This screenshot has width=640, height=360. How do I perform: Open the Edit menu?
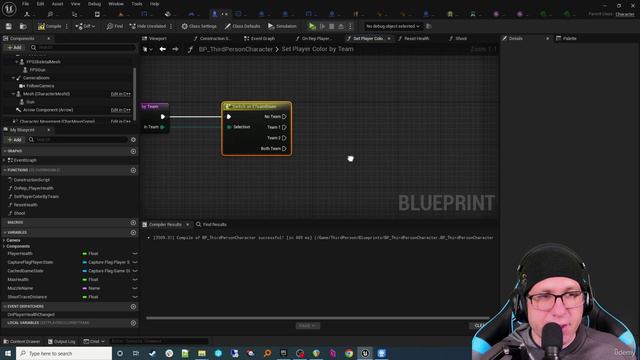click(x=40, y=4)
